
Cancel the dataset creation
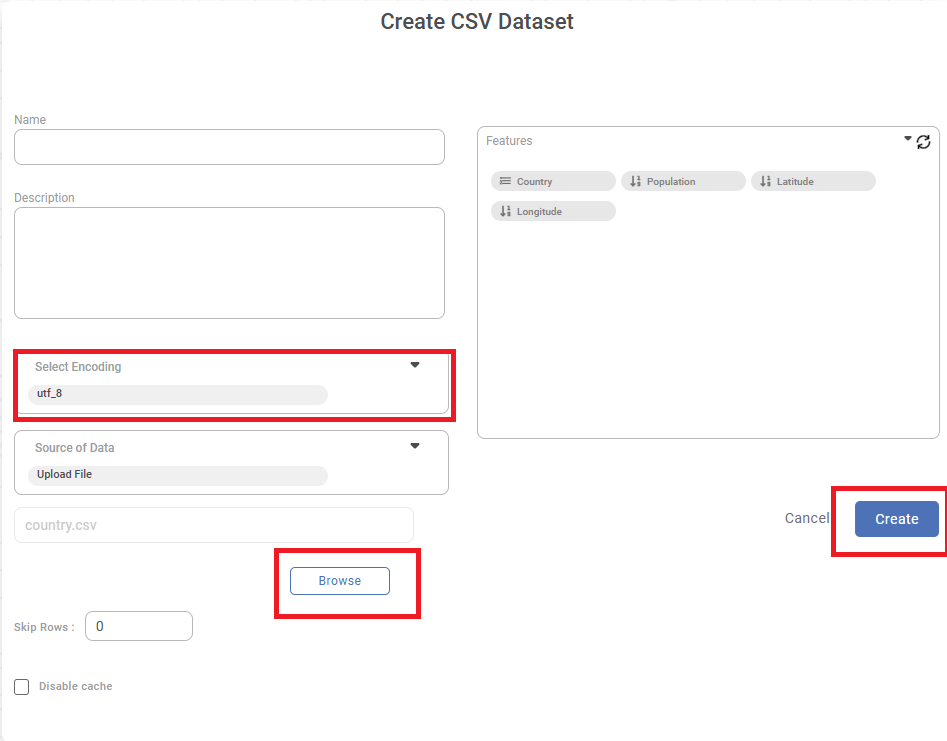[x=806, y=518]
